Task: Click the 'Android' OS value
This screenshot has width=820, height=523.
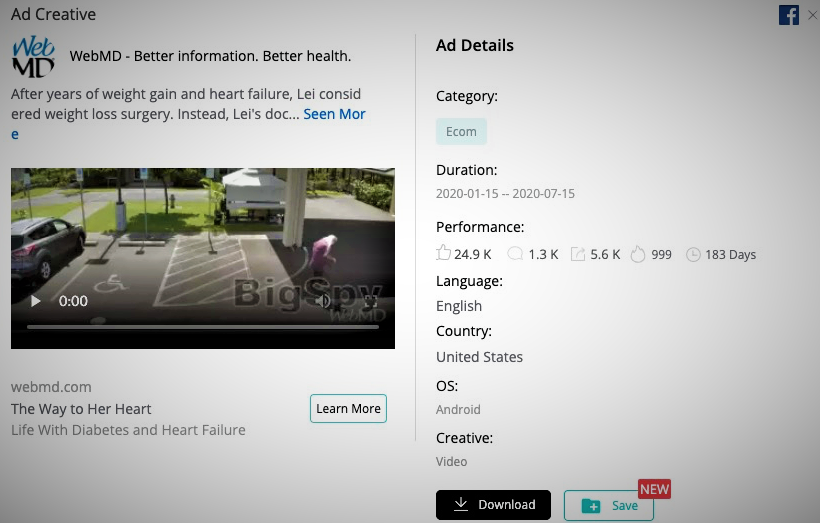Action: point(458,410)
